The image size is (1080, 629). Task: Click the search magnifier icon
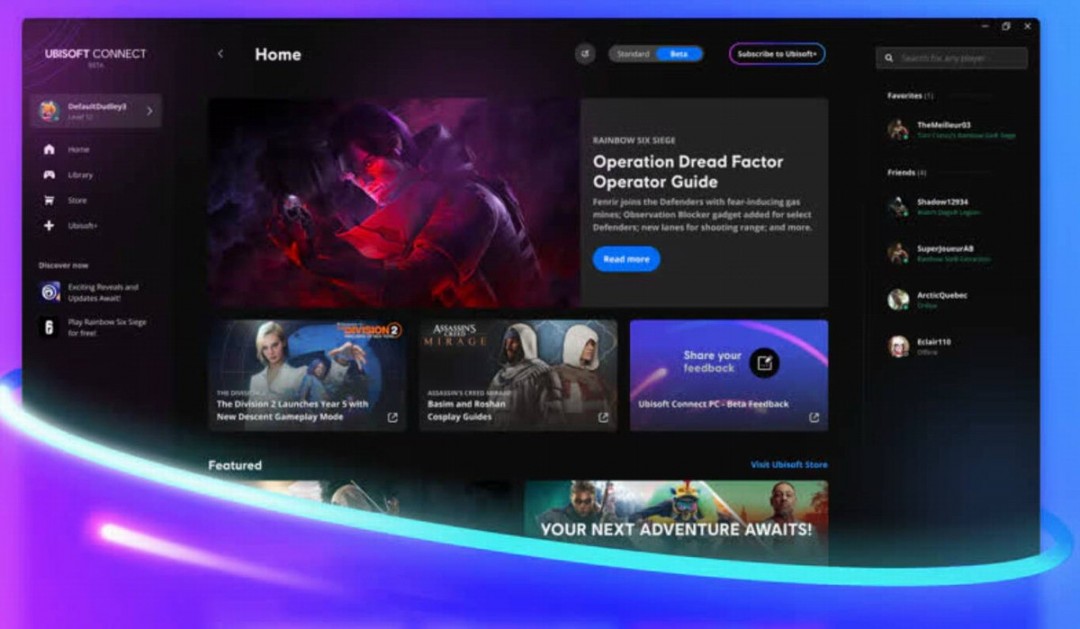coord(889,58)
